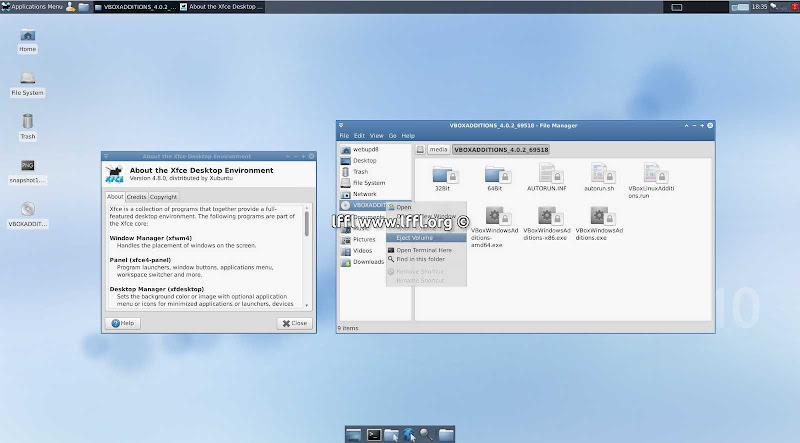
Task: Click the media path button in location bar
Action: 438,149
